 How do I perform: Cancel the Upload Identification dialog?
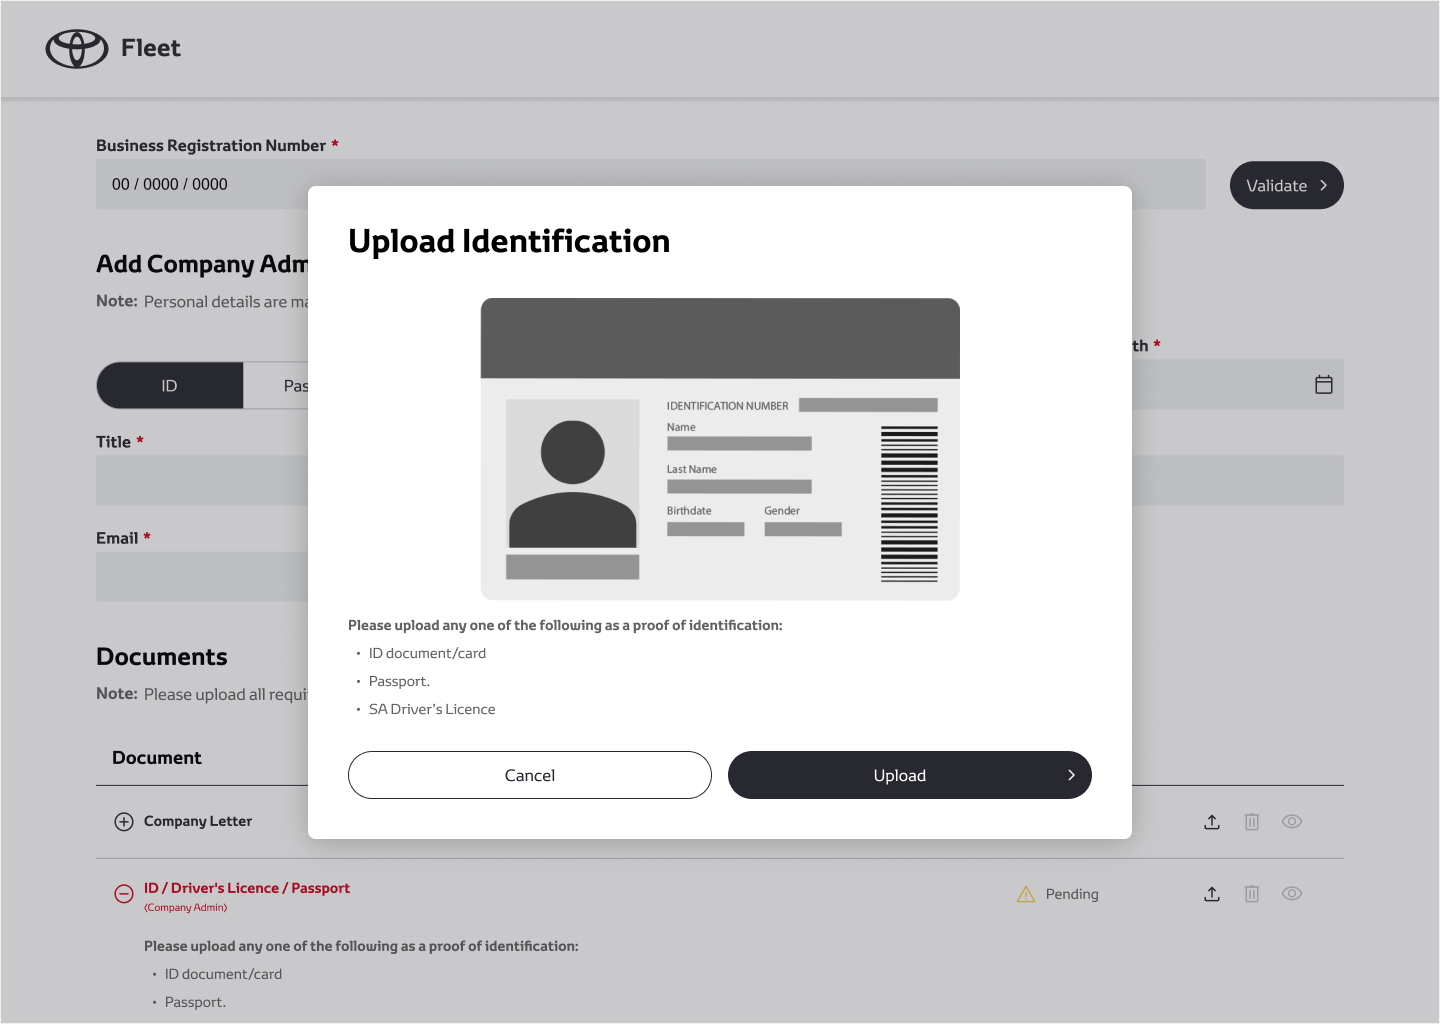point(529,775)
